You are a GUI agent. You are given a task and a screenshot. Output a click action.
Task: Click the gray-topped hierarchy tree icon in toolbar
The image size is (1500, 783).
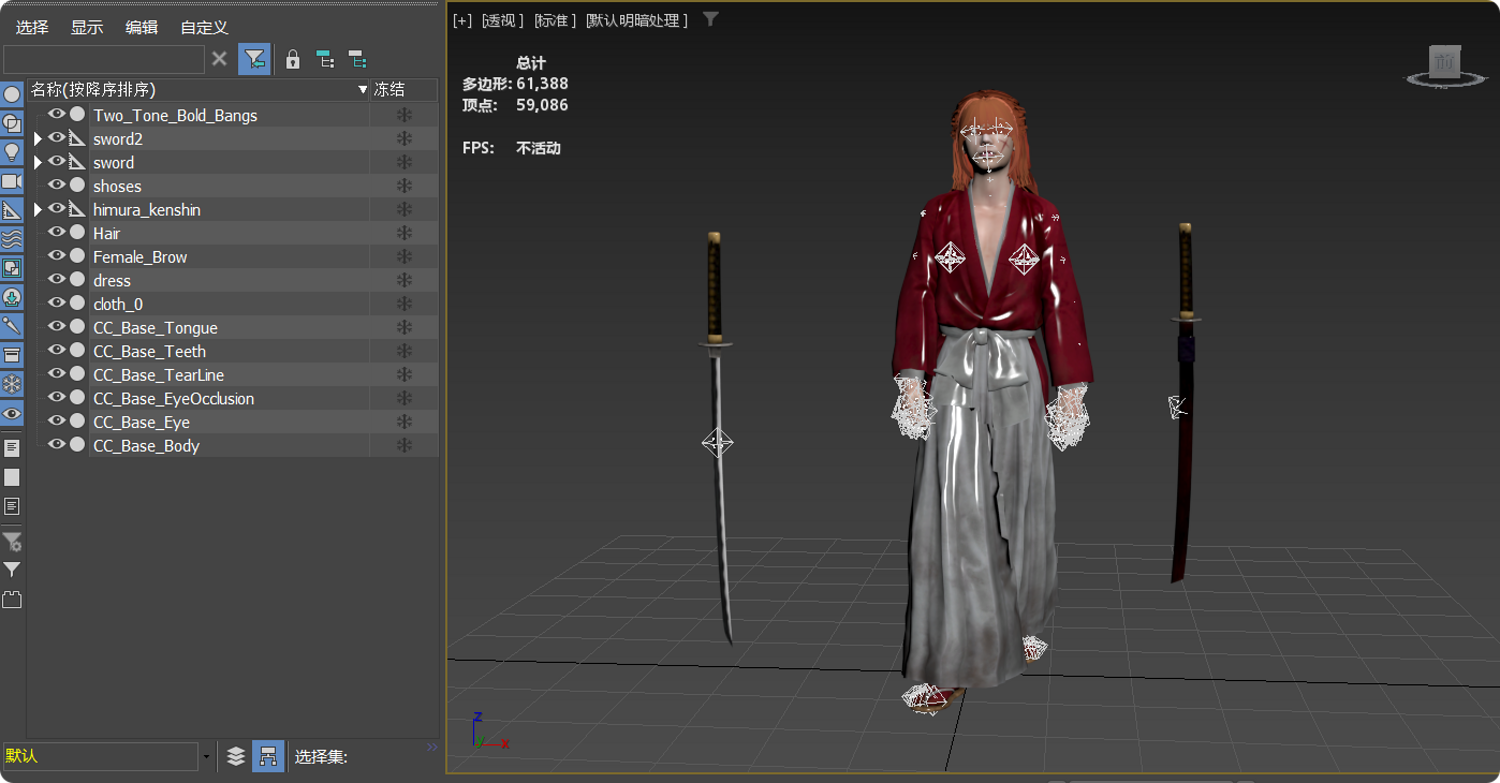tap(357, 59)
